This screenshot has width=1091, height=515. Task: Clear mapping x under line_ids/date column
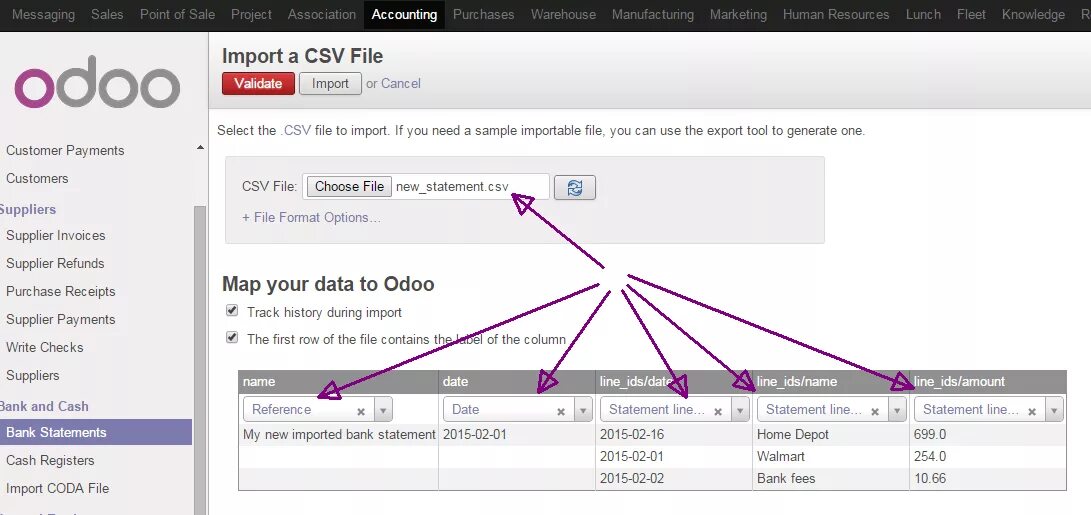click(718, 411)
